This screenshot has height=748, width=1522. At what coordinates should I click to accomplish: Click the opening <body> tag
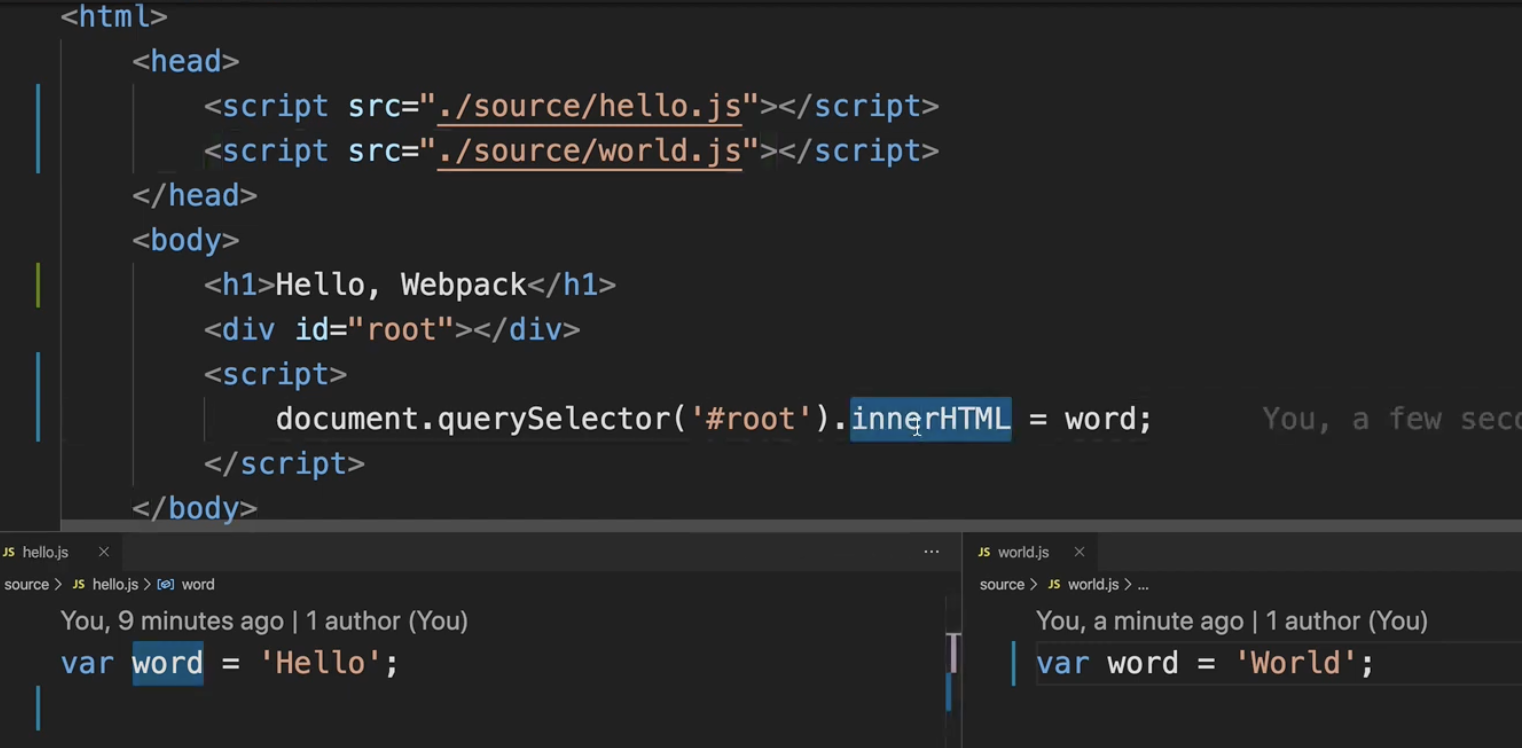click(x=186, y=240)
